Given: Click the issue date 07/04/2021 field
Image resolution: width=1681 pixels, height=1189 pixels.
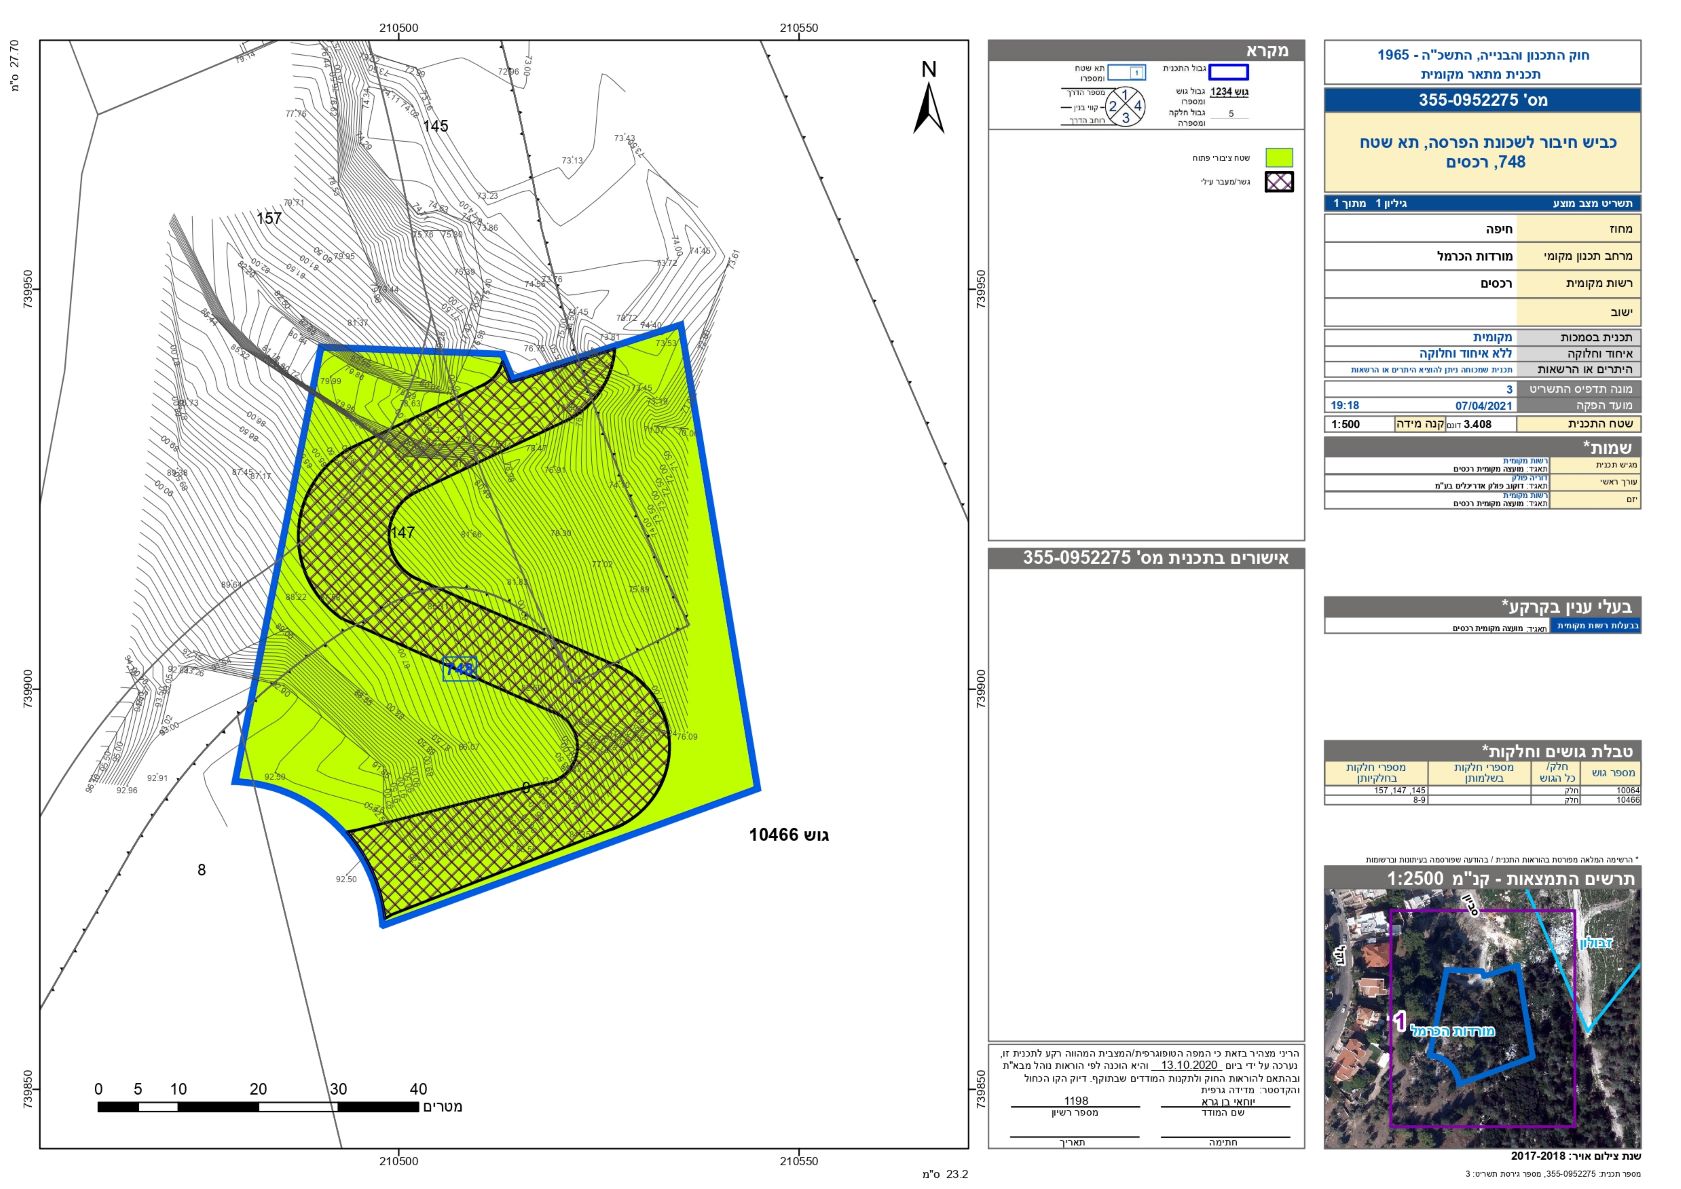Looking at the screenshot, I should (x=1484, y=406).
